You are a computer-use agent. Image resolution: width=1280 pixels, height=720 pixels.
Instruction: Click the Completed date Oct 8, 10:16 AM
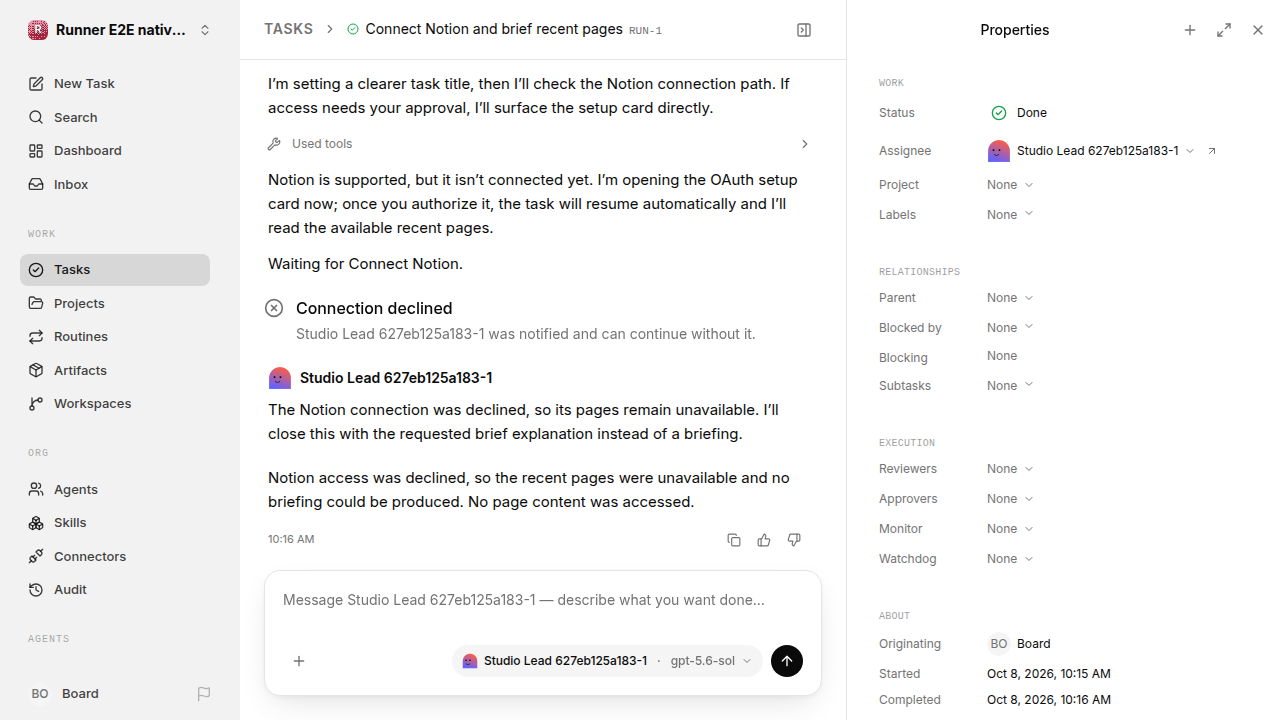pyautogui.click(x=1049, y=700)
